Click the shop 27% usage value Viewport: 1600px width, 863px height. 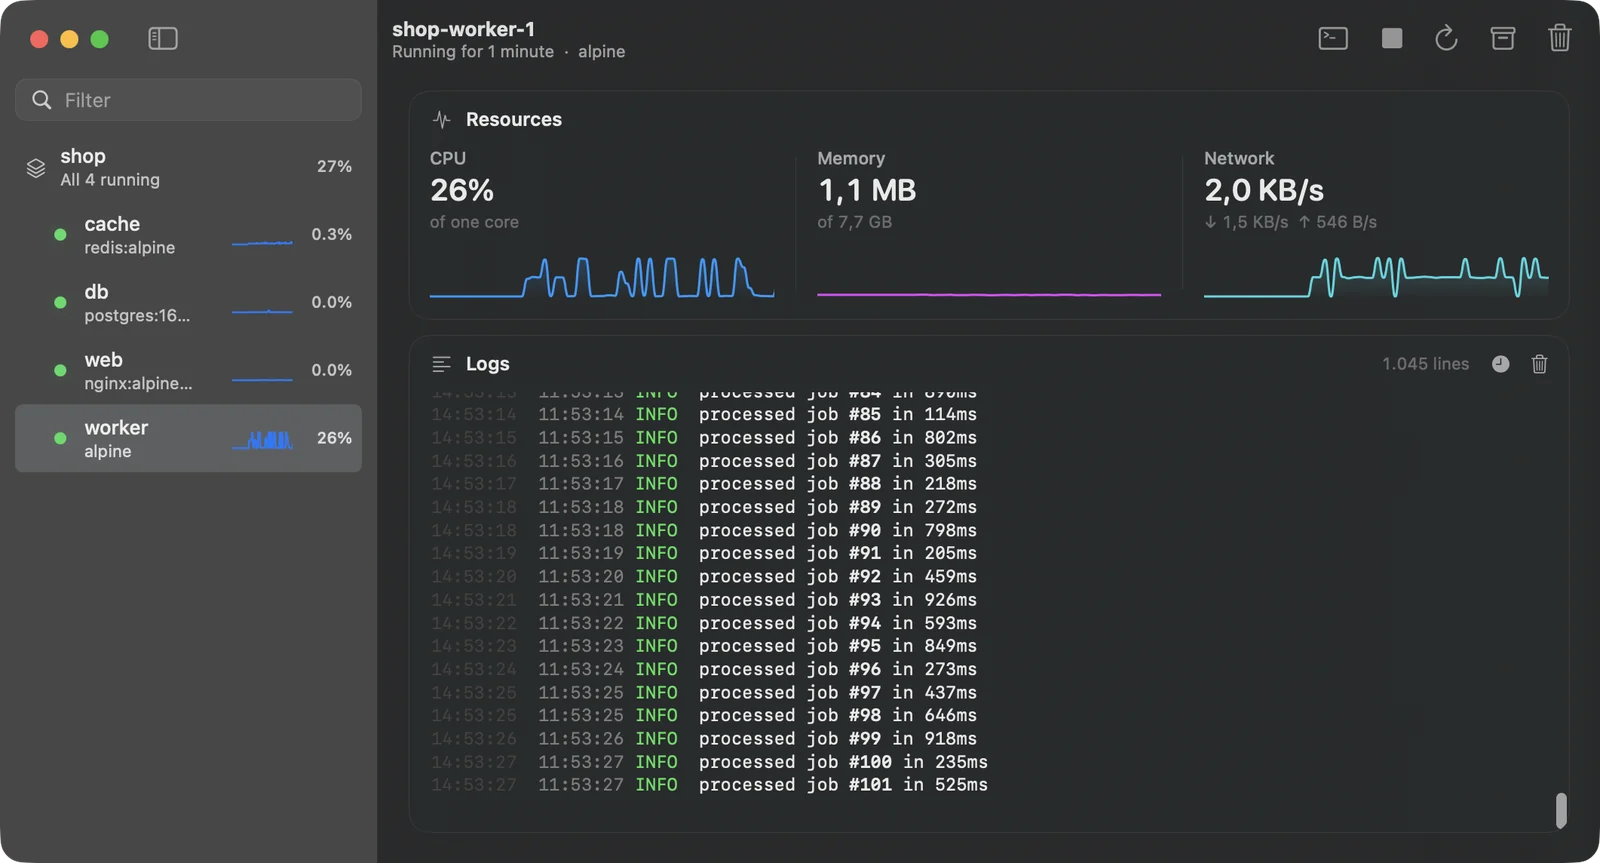tap(334, 167)
